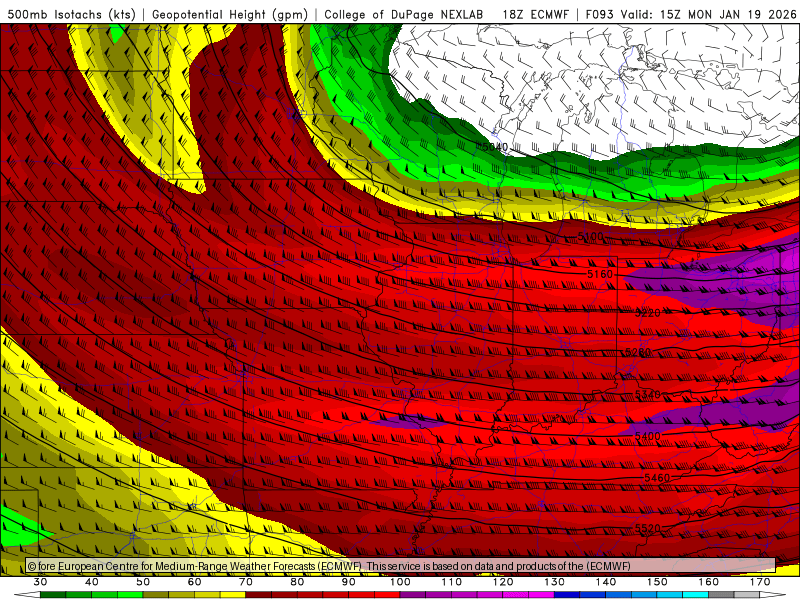
Task: Select the dark blue 130-135 kts legend swatch
Action: 567,595
